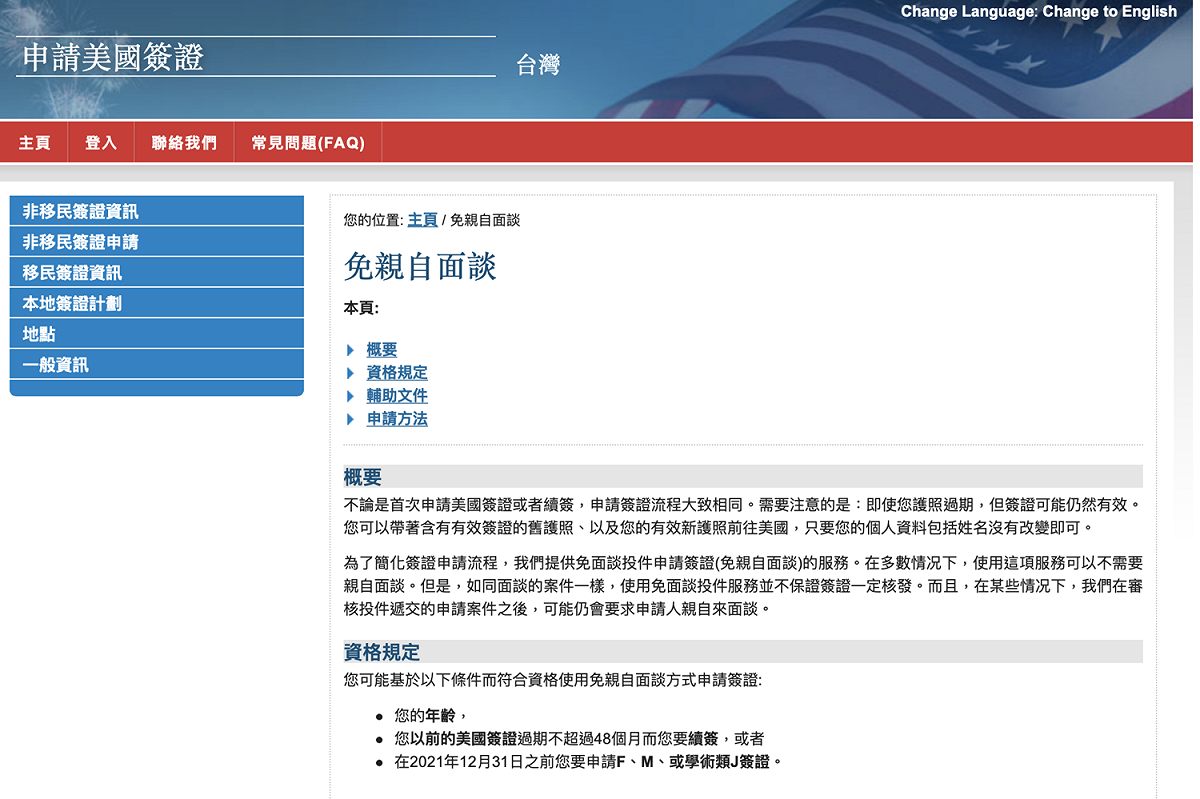Jump to 輔助文件 section link

tap(397, 396)
